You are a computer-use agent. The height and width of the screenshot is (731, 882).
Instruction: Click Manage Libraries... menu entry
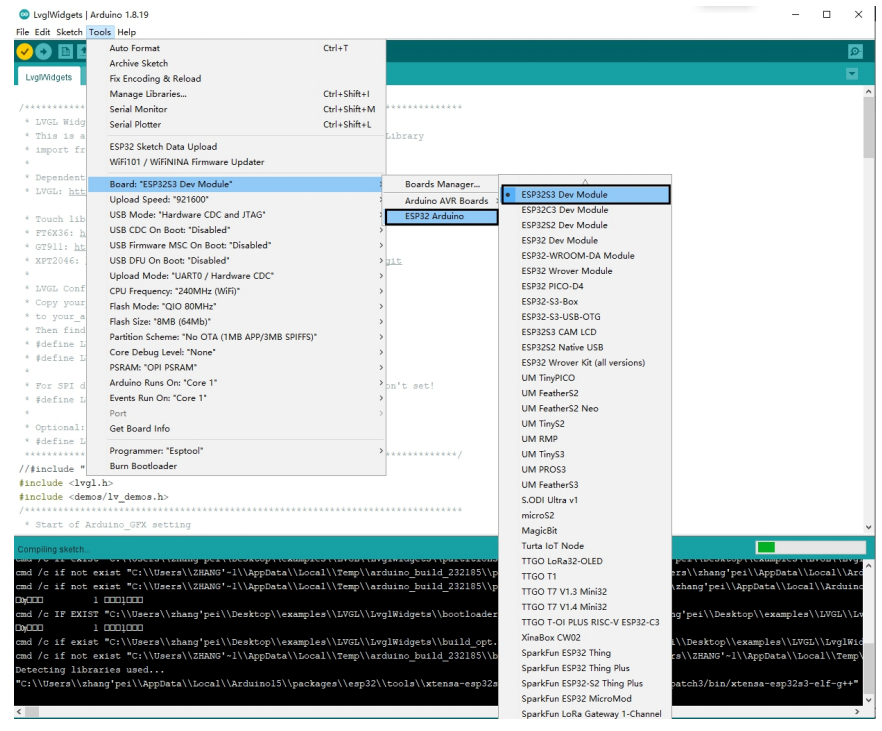(x=148, y=94)
